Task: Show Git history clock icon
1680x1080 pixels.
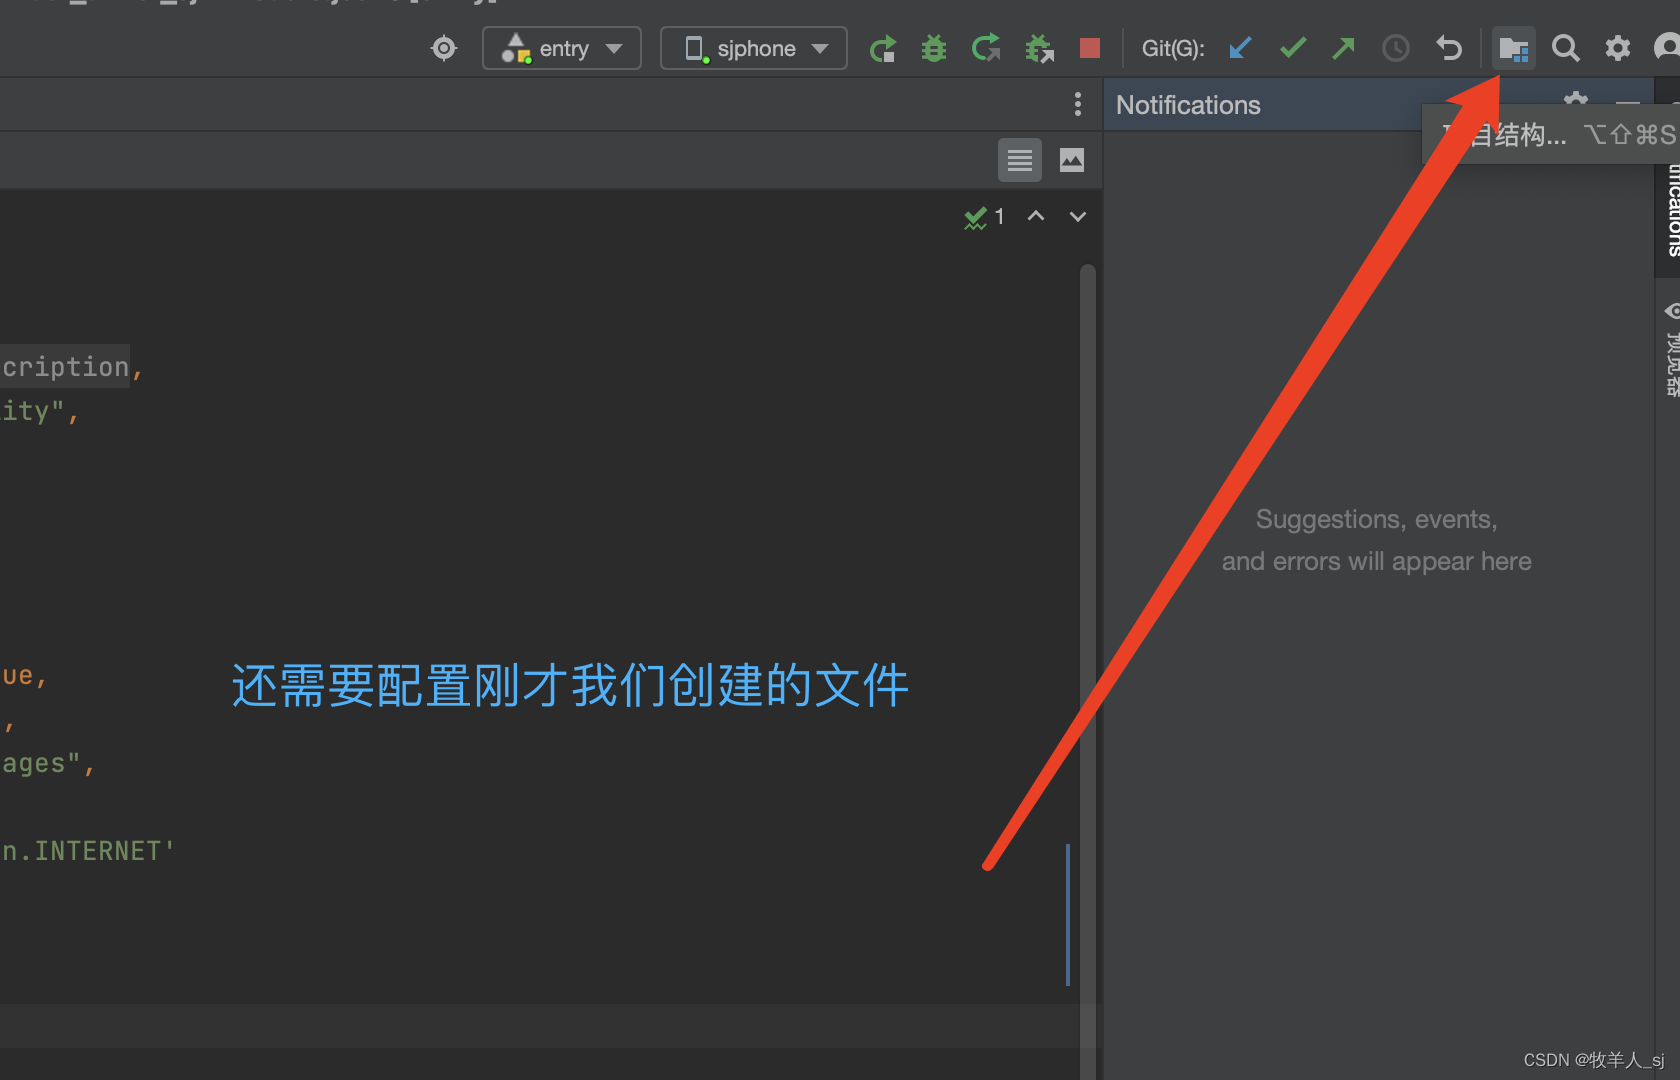Action: coord(1396,48)
